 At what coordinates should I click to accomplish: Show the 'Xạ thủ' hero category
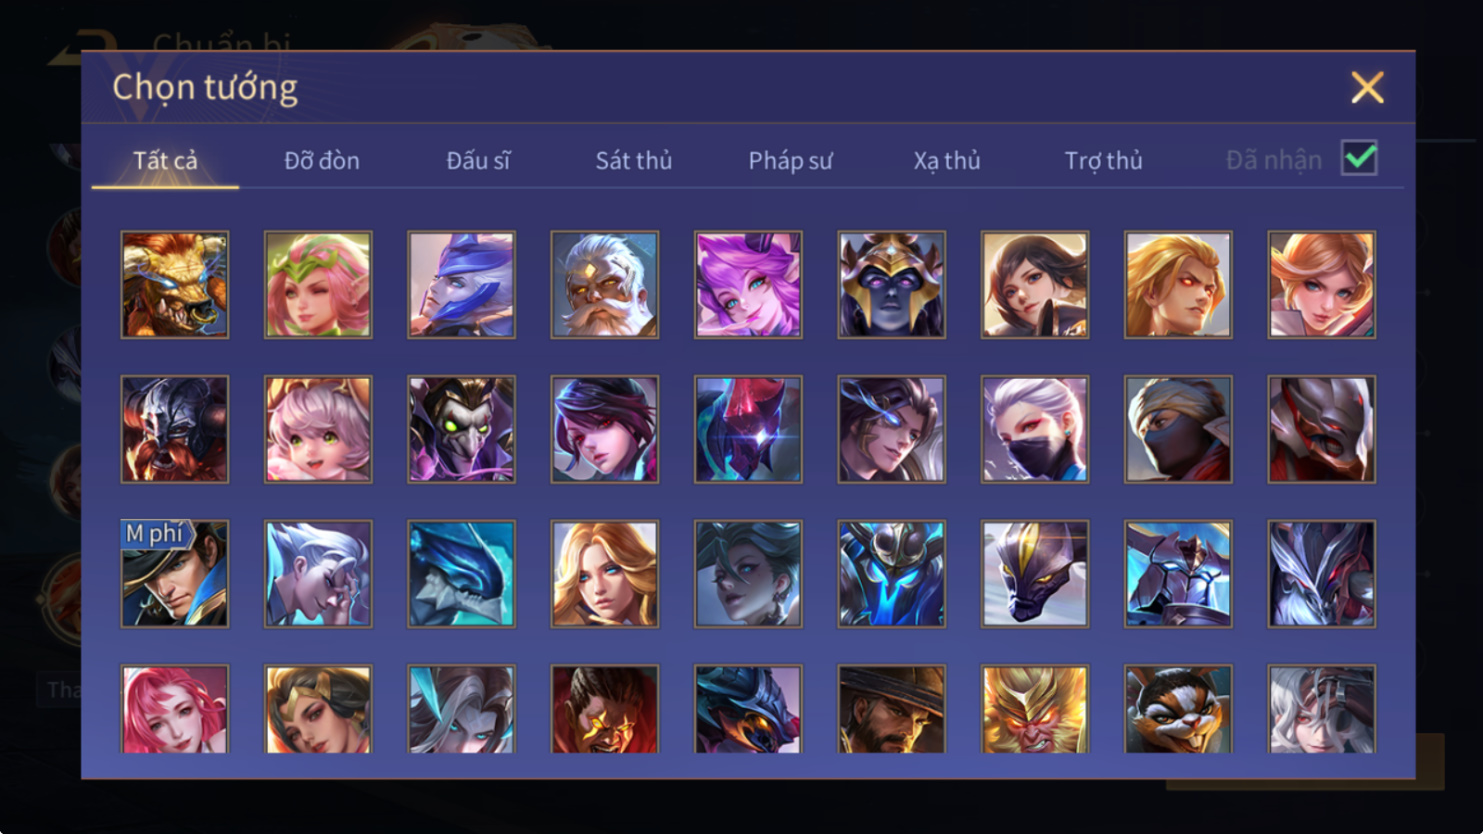pos(947,160)
